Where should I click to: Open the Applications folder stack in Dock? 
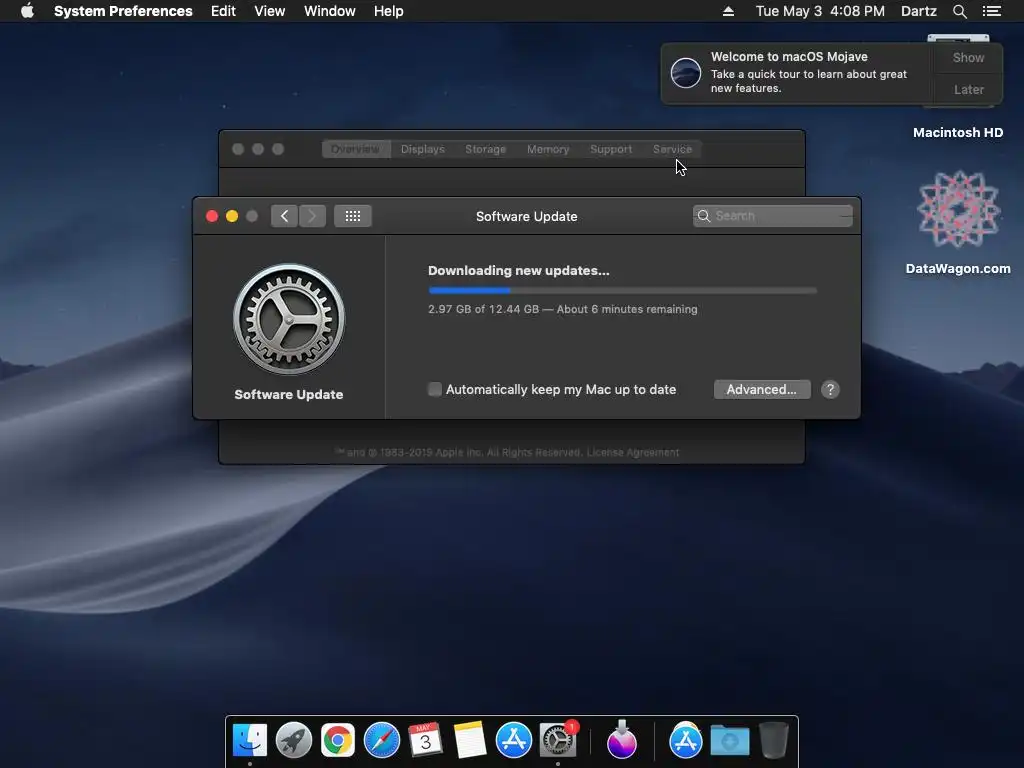pos(686,741)
